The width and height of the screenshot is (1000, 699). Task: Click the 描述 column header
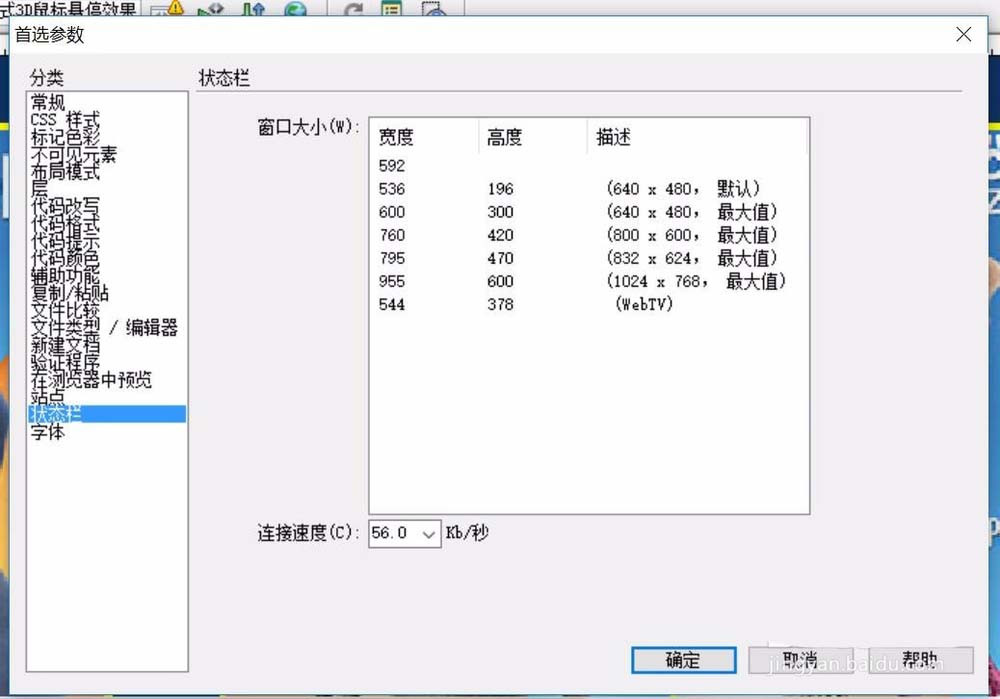[x=697, y=136]
